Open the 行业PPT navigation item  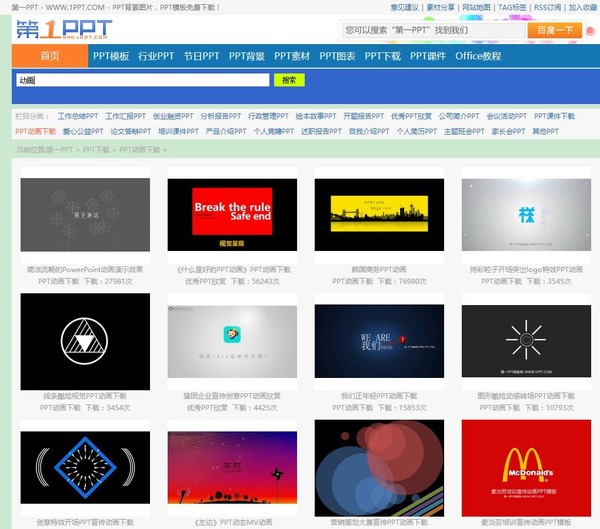156,56
